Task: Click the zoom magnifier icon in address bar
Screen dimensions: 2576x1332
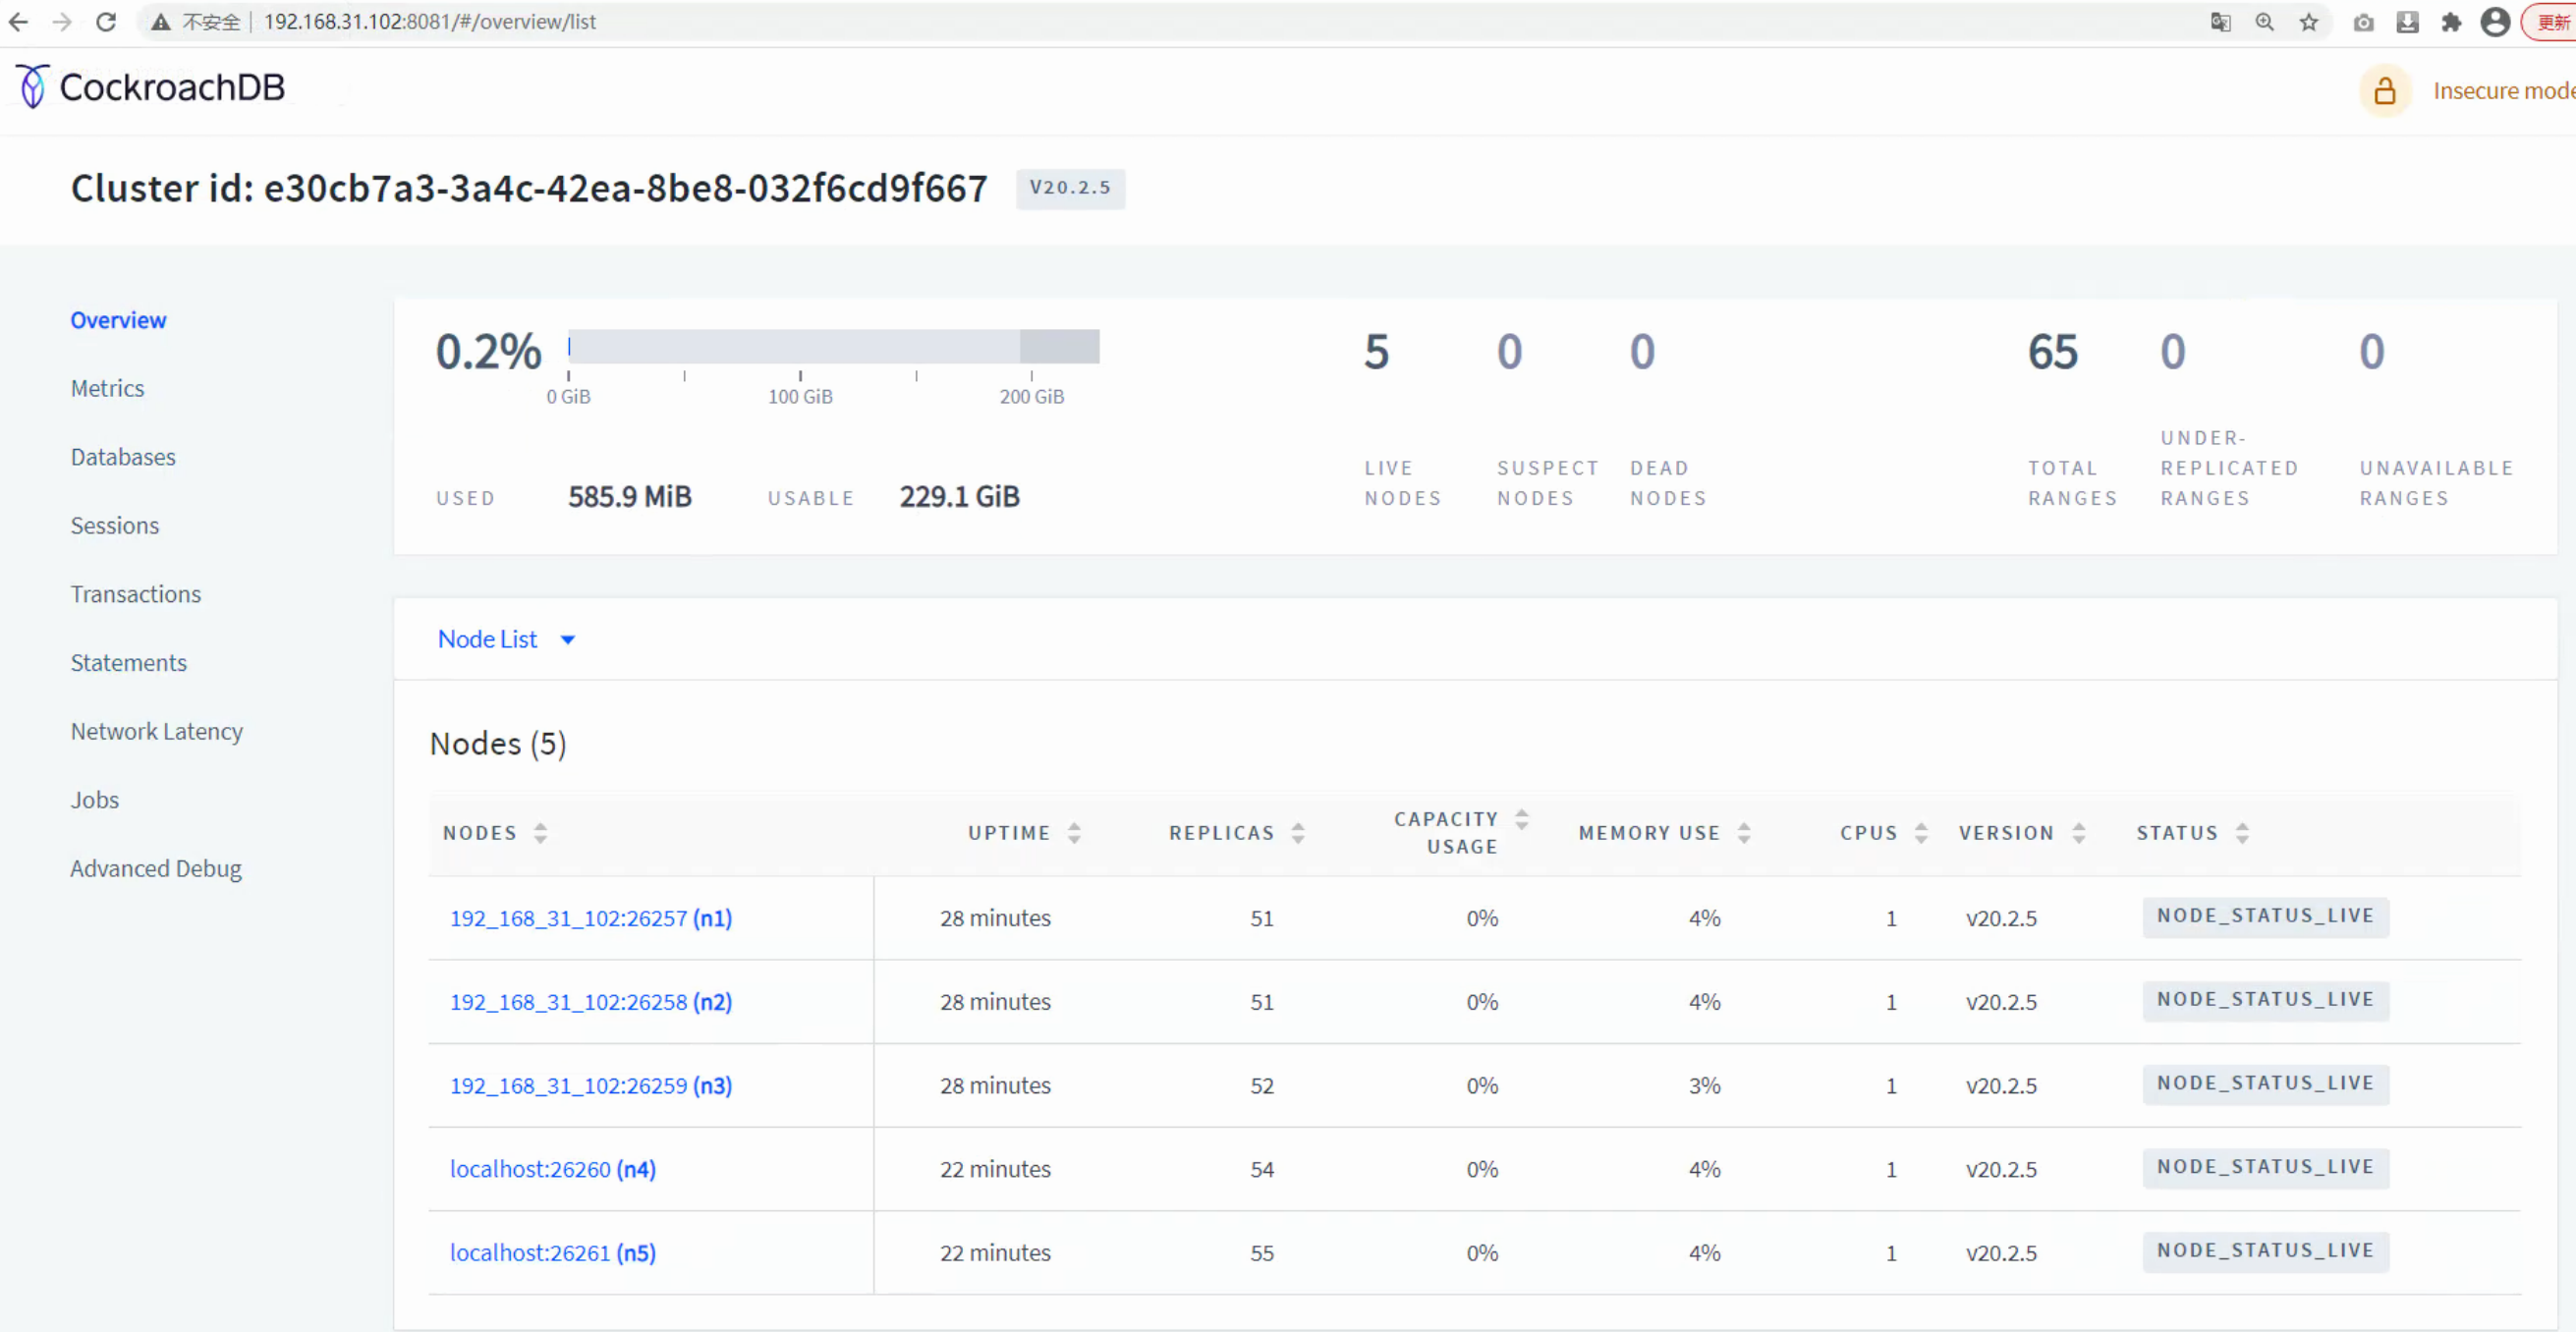Action: 2264,22
